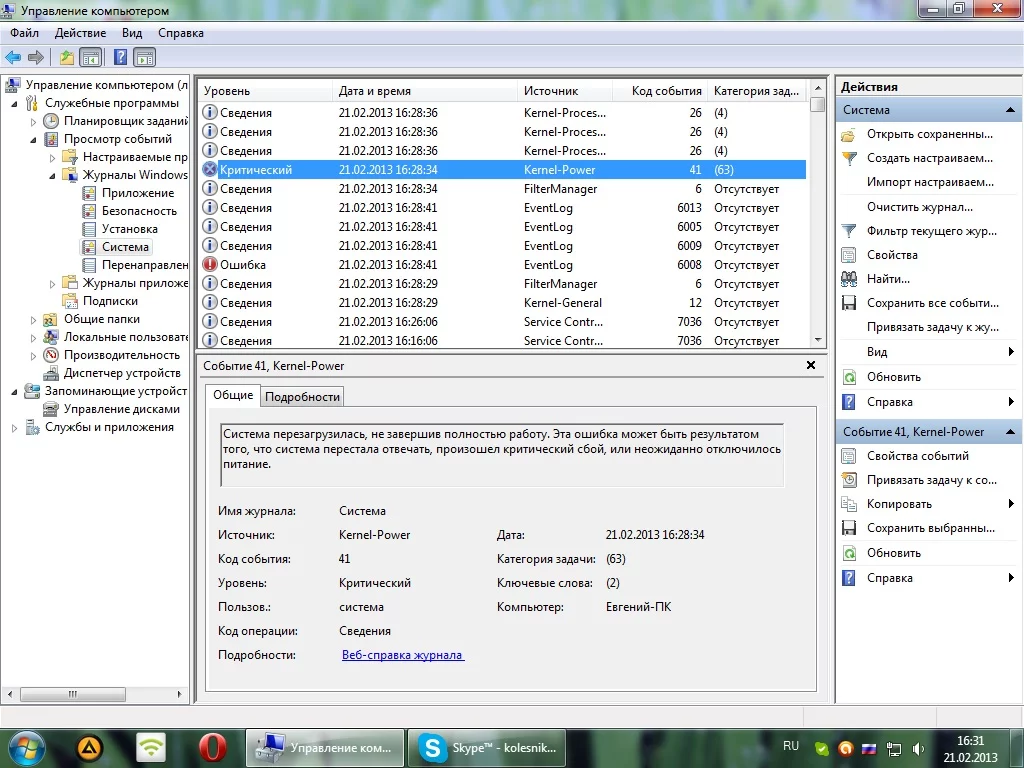This screenshot has width=1024, height=768.
Task: Click the taskbar clock 16:31
Action: tap(970, 741)
